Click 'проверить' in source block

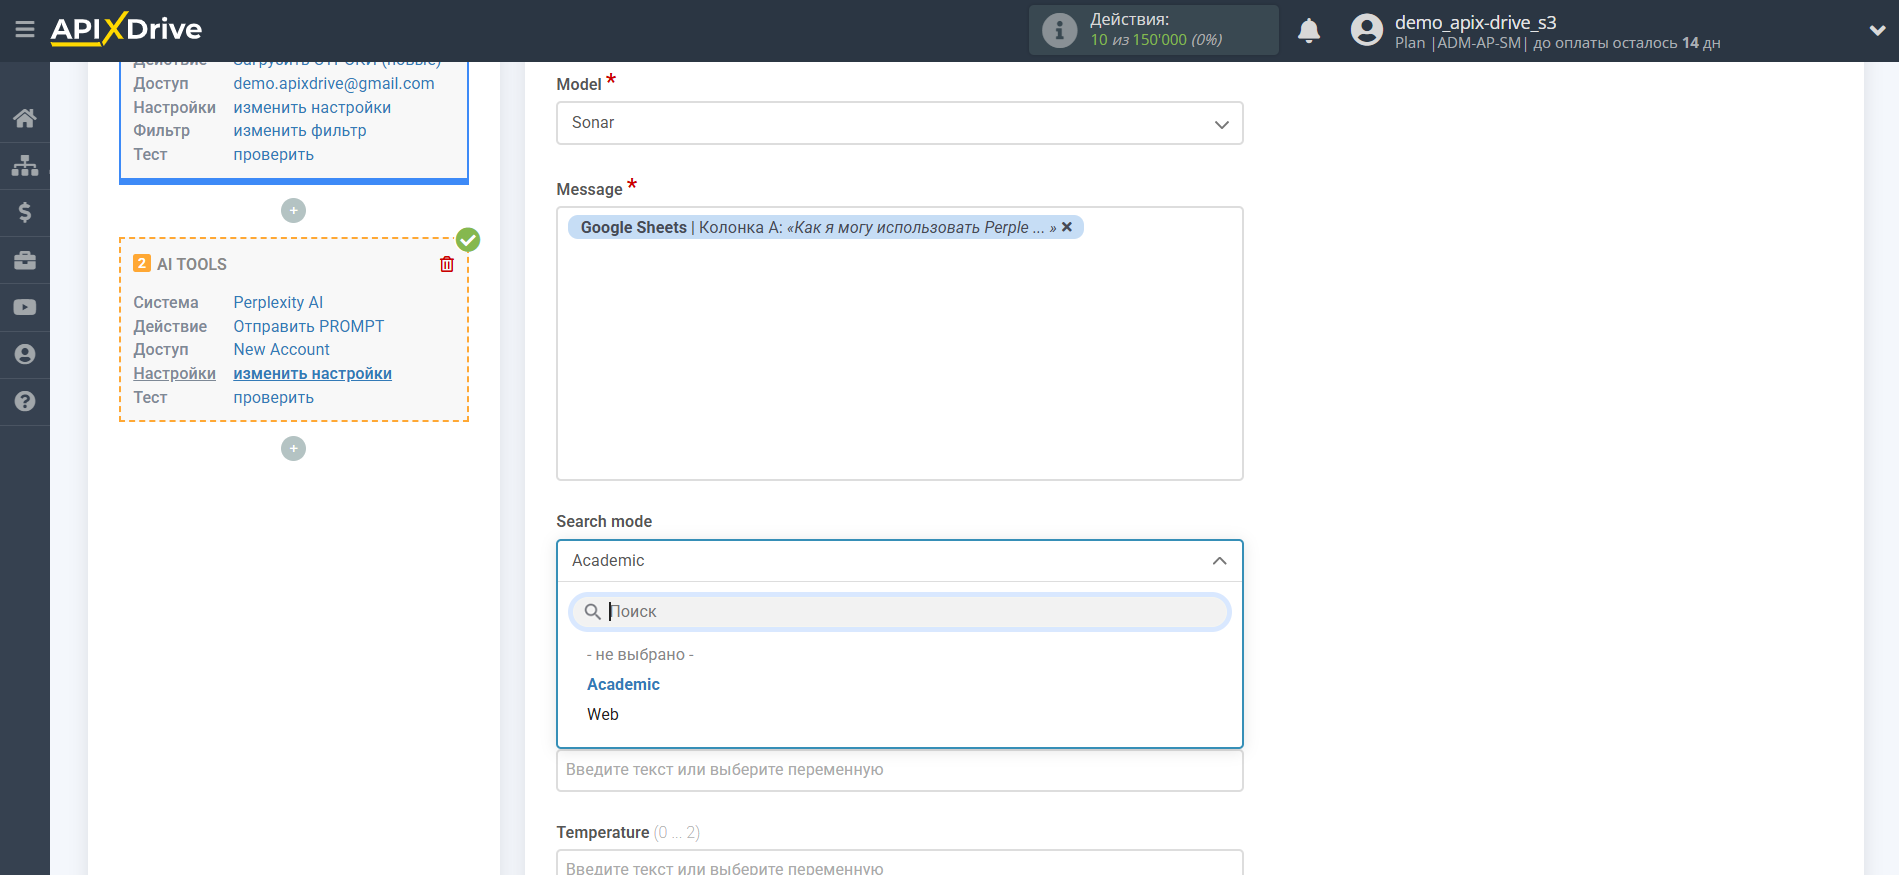click(273, 154)
